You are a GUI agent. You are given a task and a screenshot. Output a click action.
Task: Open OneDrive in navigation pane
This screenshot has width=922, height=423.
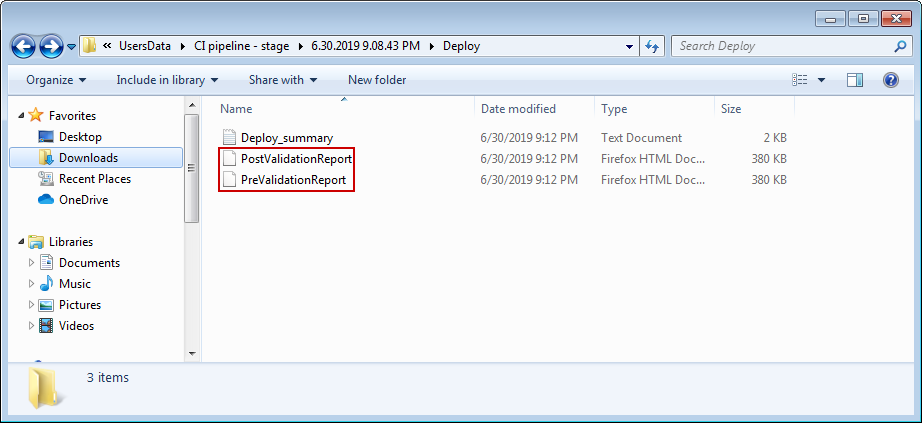(73, 200)
